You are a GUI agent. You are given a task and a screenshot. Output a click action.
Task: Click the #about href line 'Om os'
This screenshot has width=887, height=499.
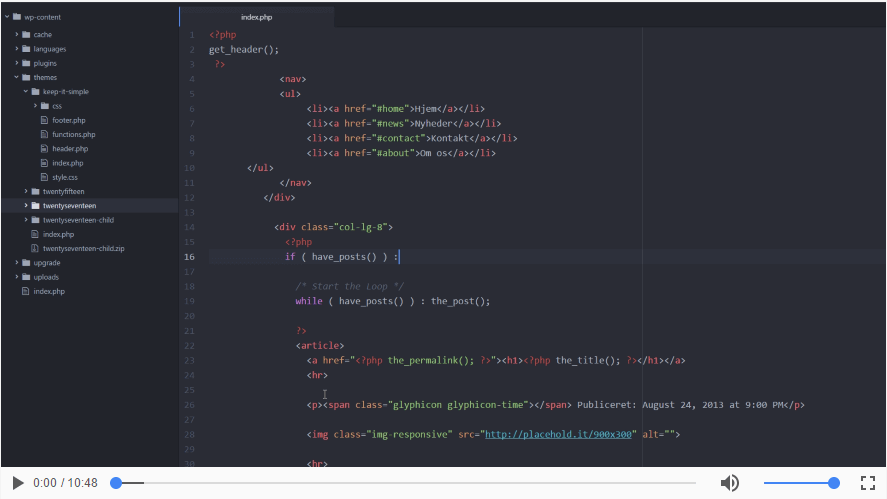401,153
